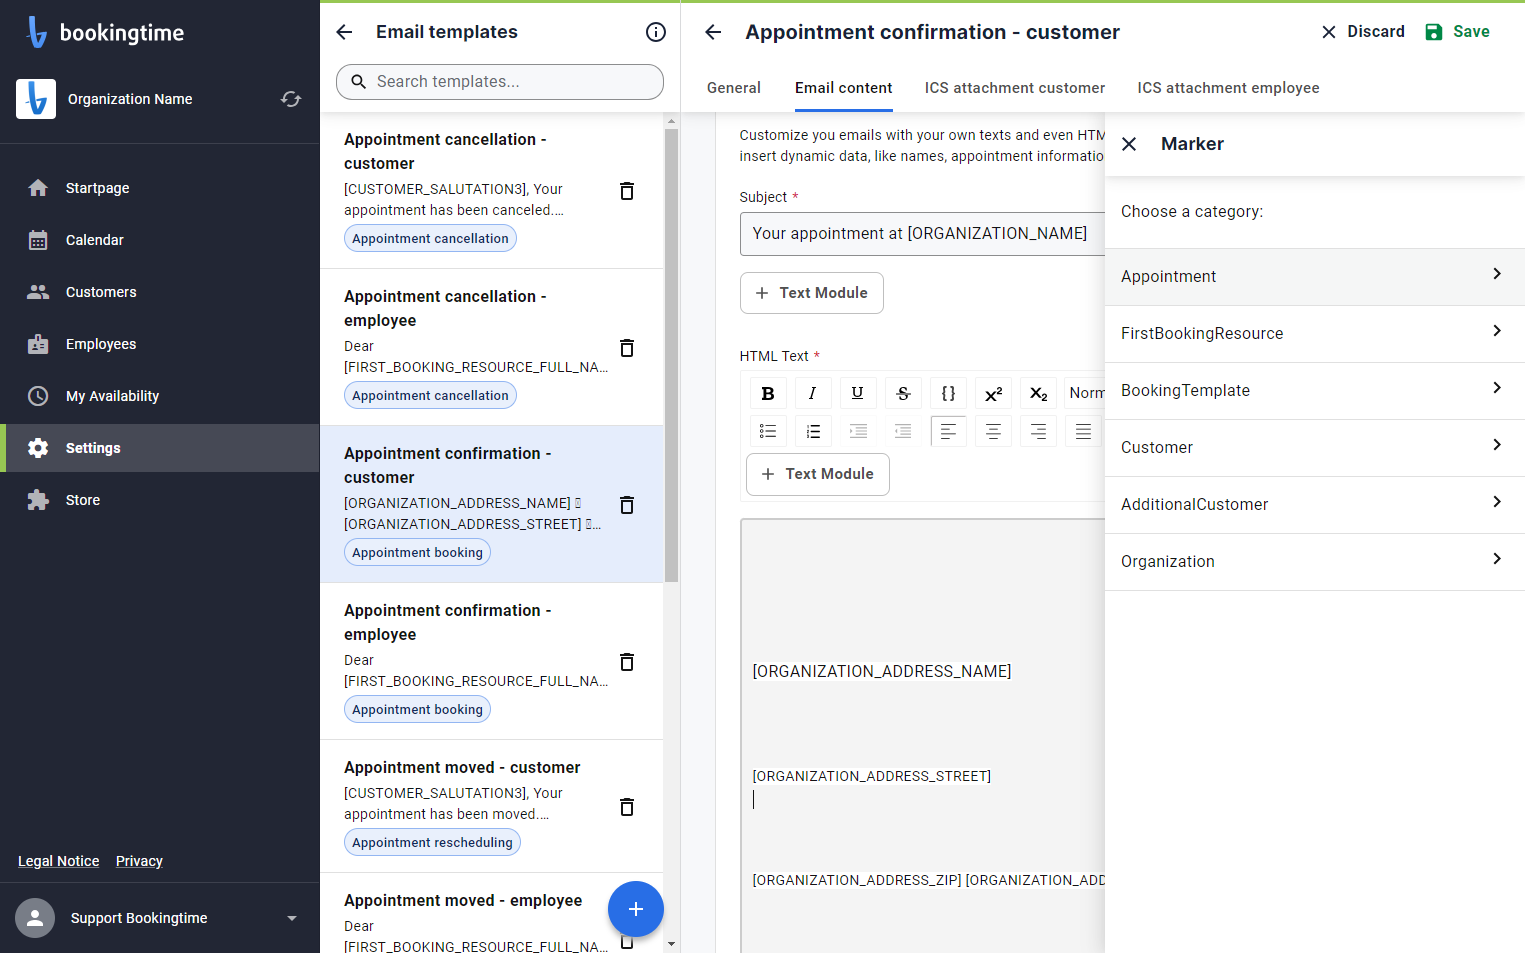1525x953 pixels.
Task: Delete Appointment moved - customer template
Action: 627,807
